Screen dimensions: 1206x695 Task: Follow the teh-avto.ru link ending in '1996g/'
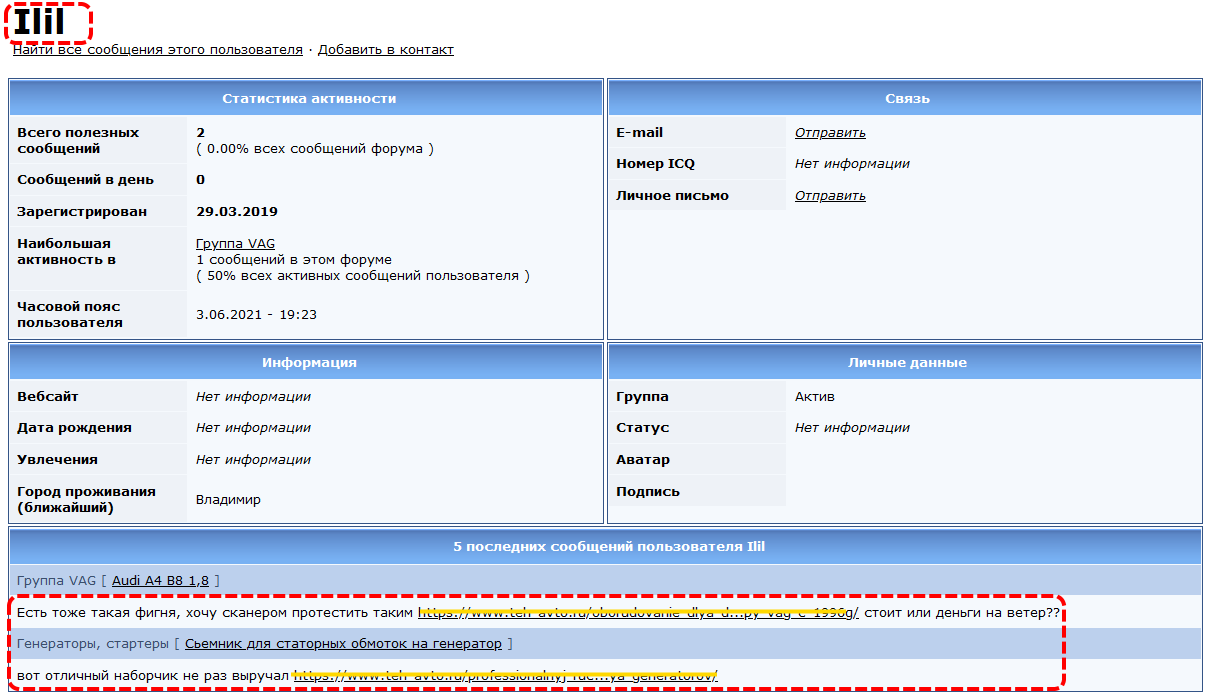[638, 612]
